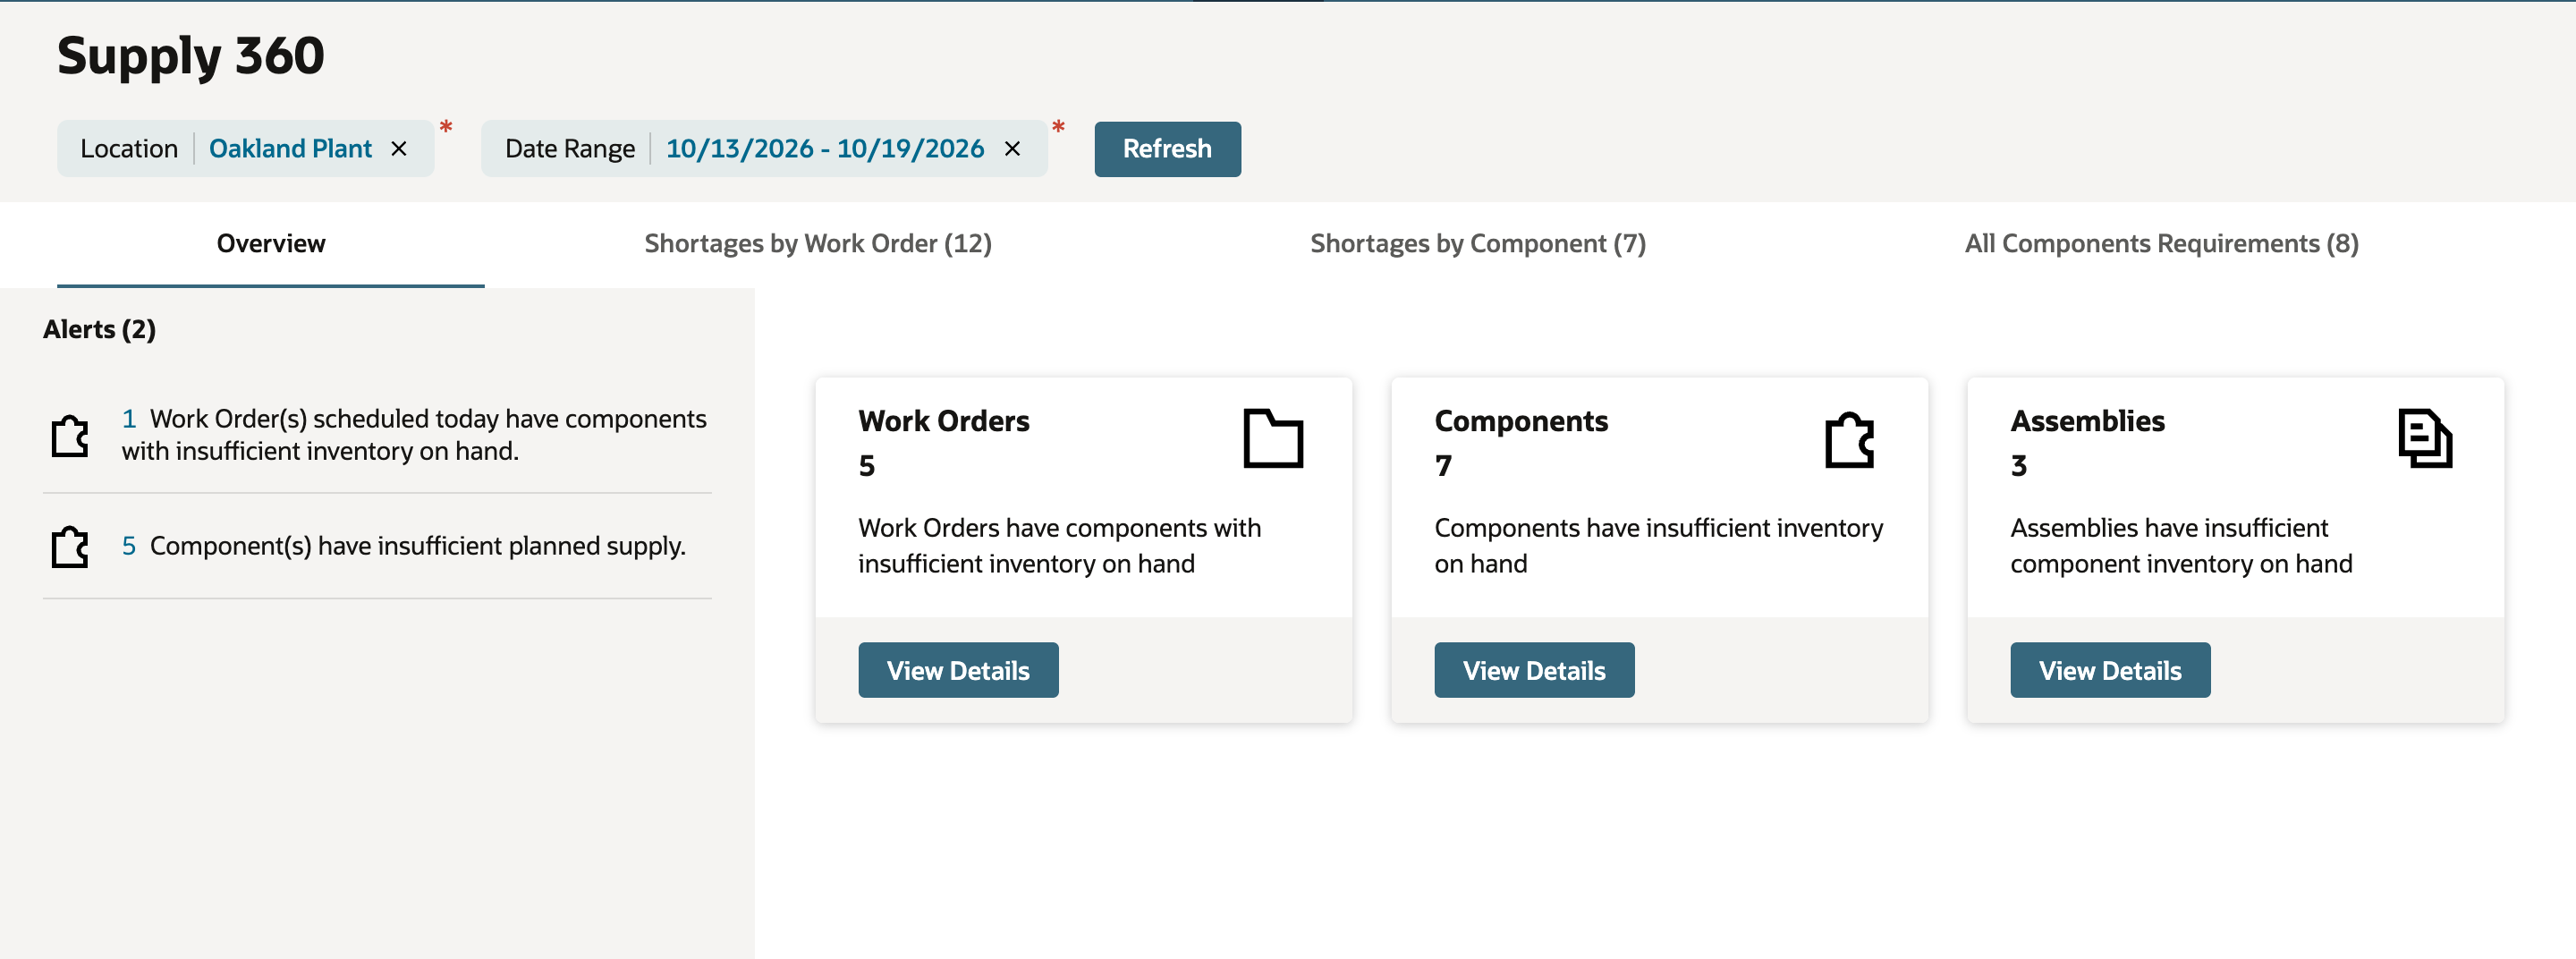Click the Work Orders card folder icon
Image resolution: width=2576 pixels, height=959 pixels.
(1273, 438)
